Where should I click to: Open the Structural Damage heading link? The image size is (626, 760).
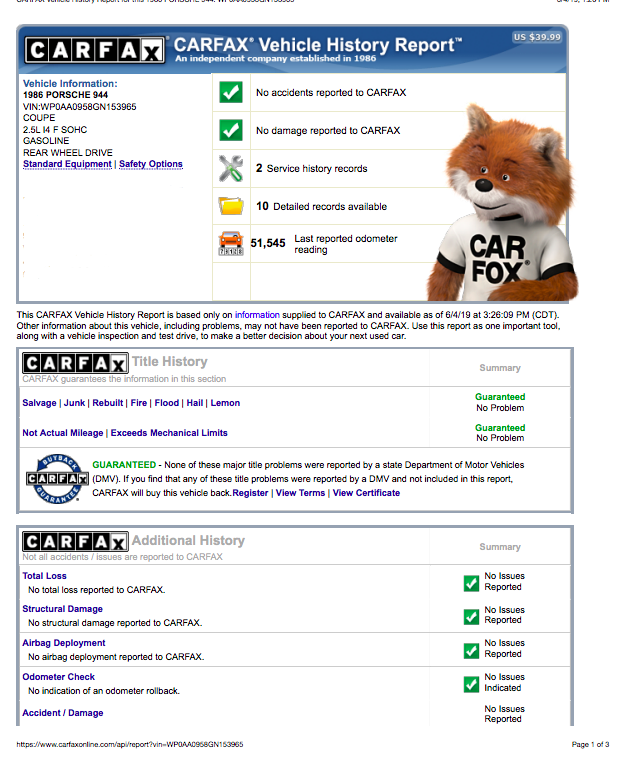[63, 609]
